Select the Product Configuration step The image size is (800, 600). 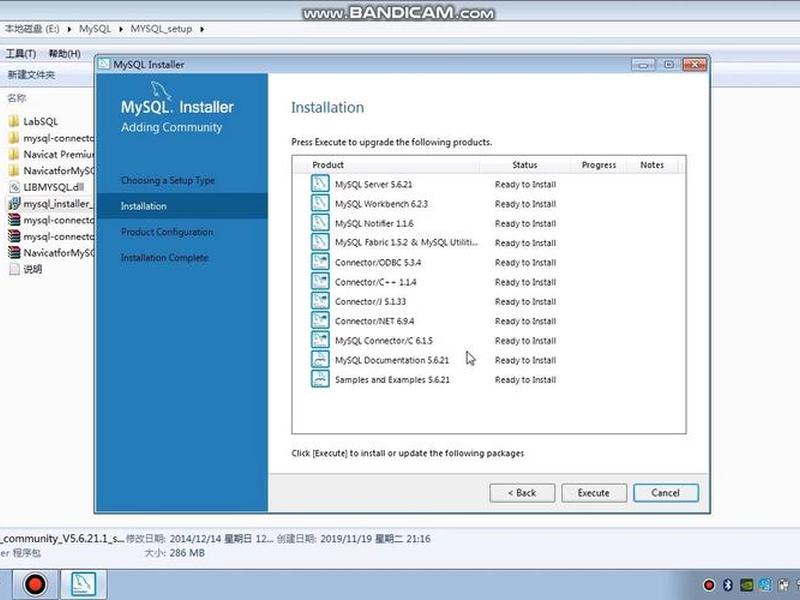click(x=167, y=232)
